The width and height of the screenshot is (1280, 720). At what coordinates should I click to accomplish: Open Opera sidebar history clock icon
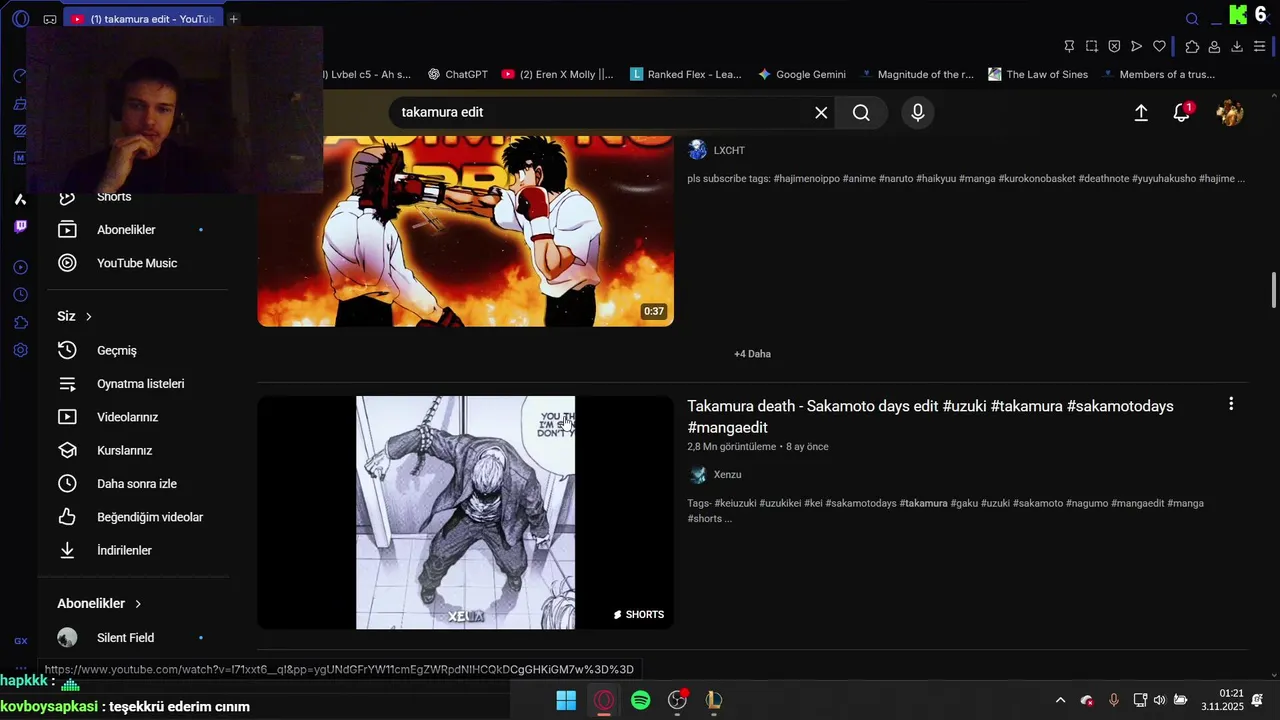click(20, 295)
